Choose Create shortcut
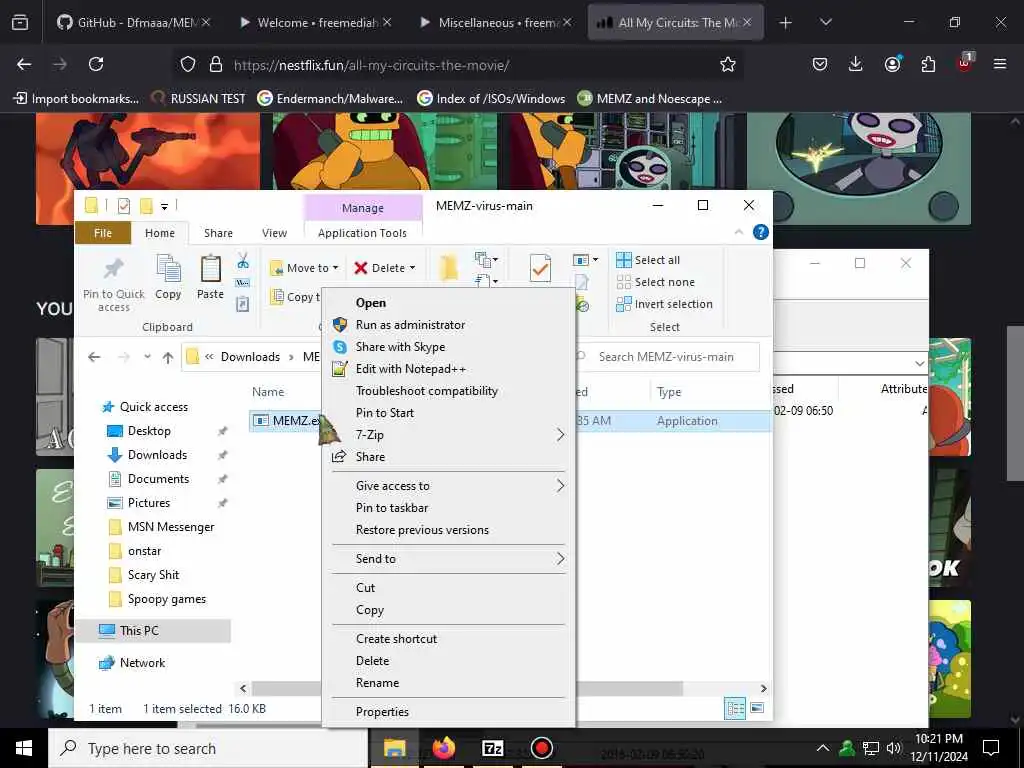The image size is (1024, 768). [x=396, y=639]
